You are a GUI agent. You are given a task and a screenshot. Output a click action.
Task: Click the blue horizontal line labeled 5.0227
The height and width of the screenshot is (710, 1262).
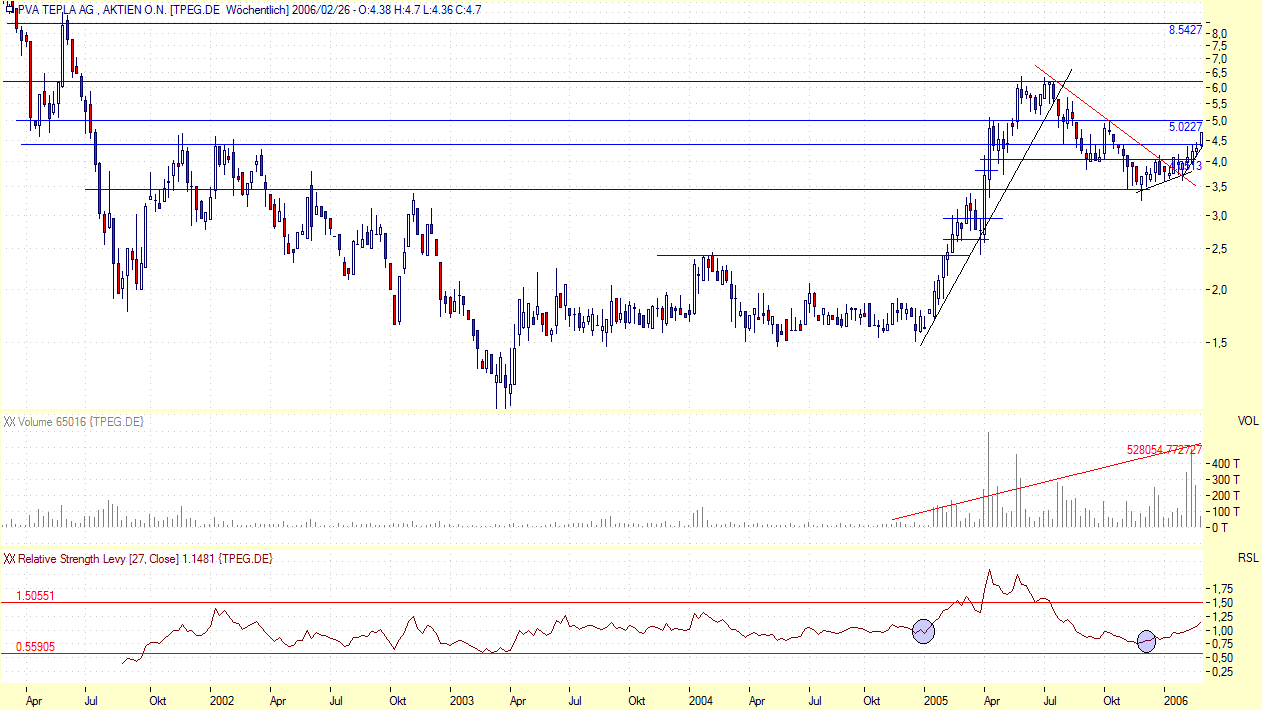tap(600, 119)
